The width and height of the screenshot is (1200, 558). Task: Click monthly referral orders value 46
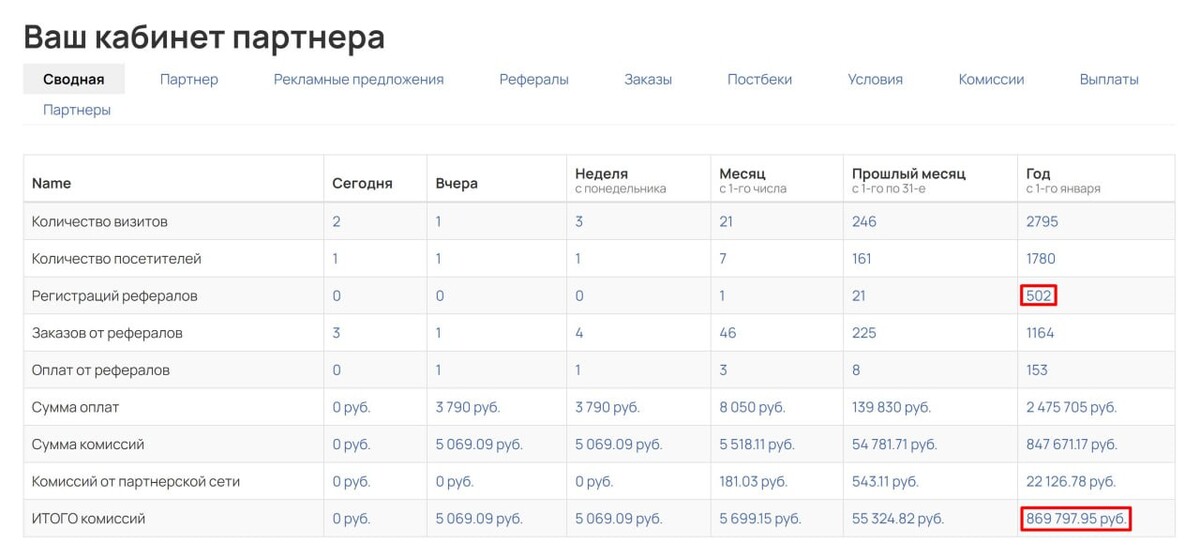(x=728, y=332)
